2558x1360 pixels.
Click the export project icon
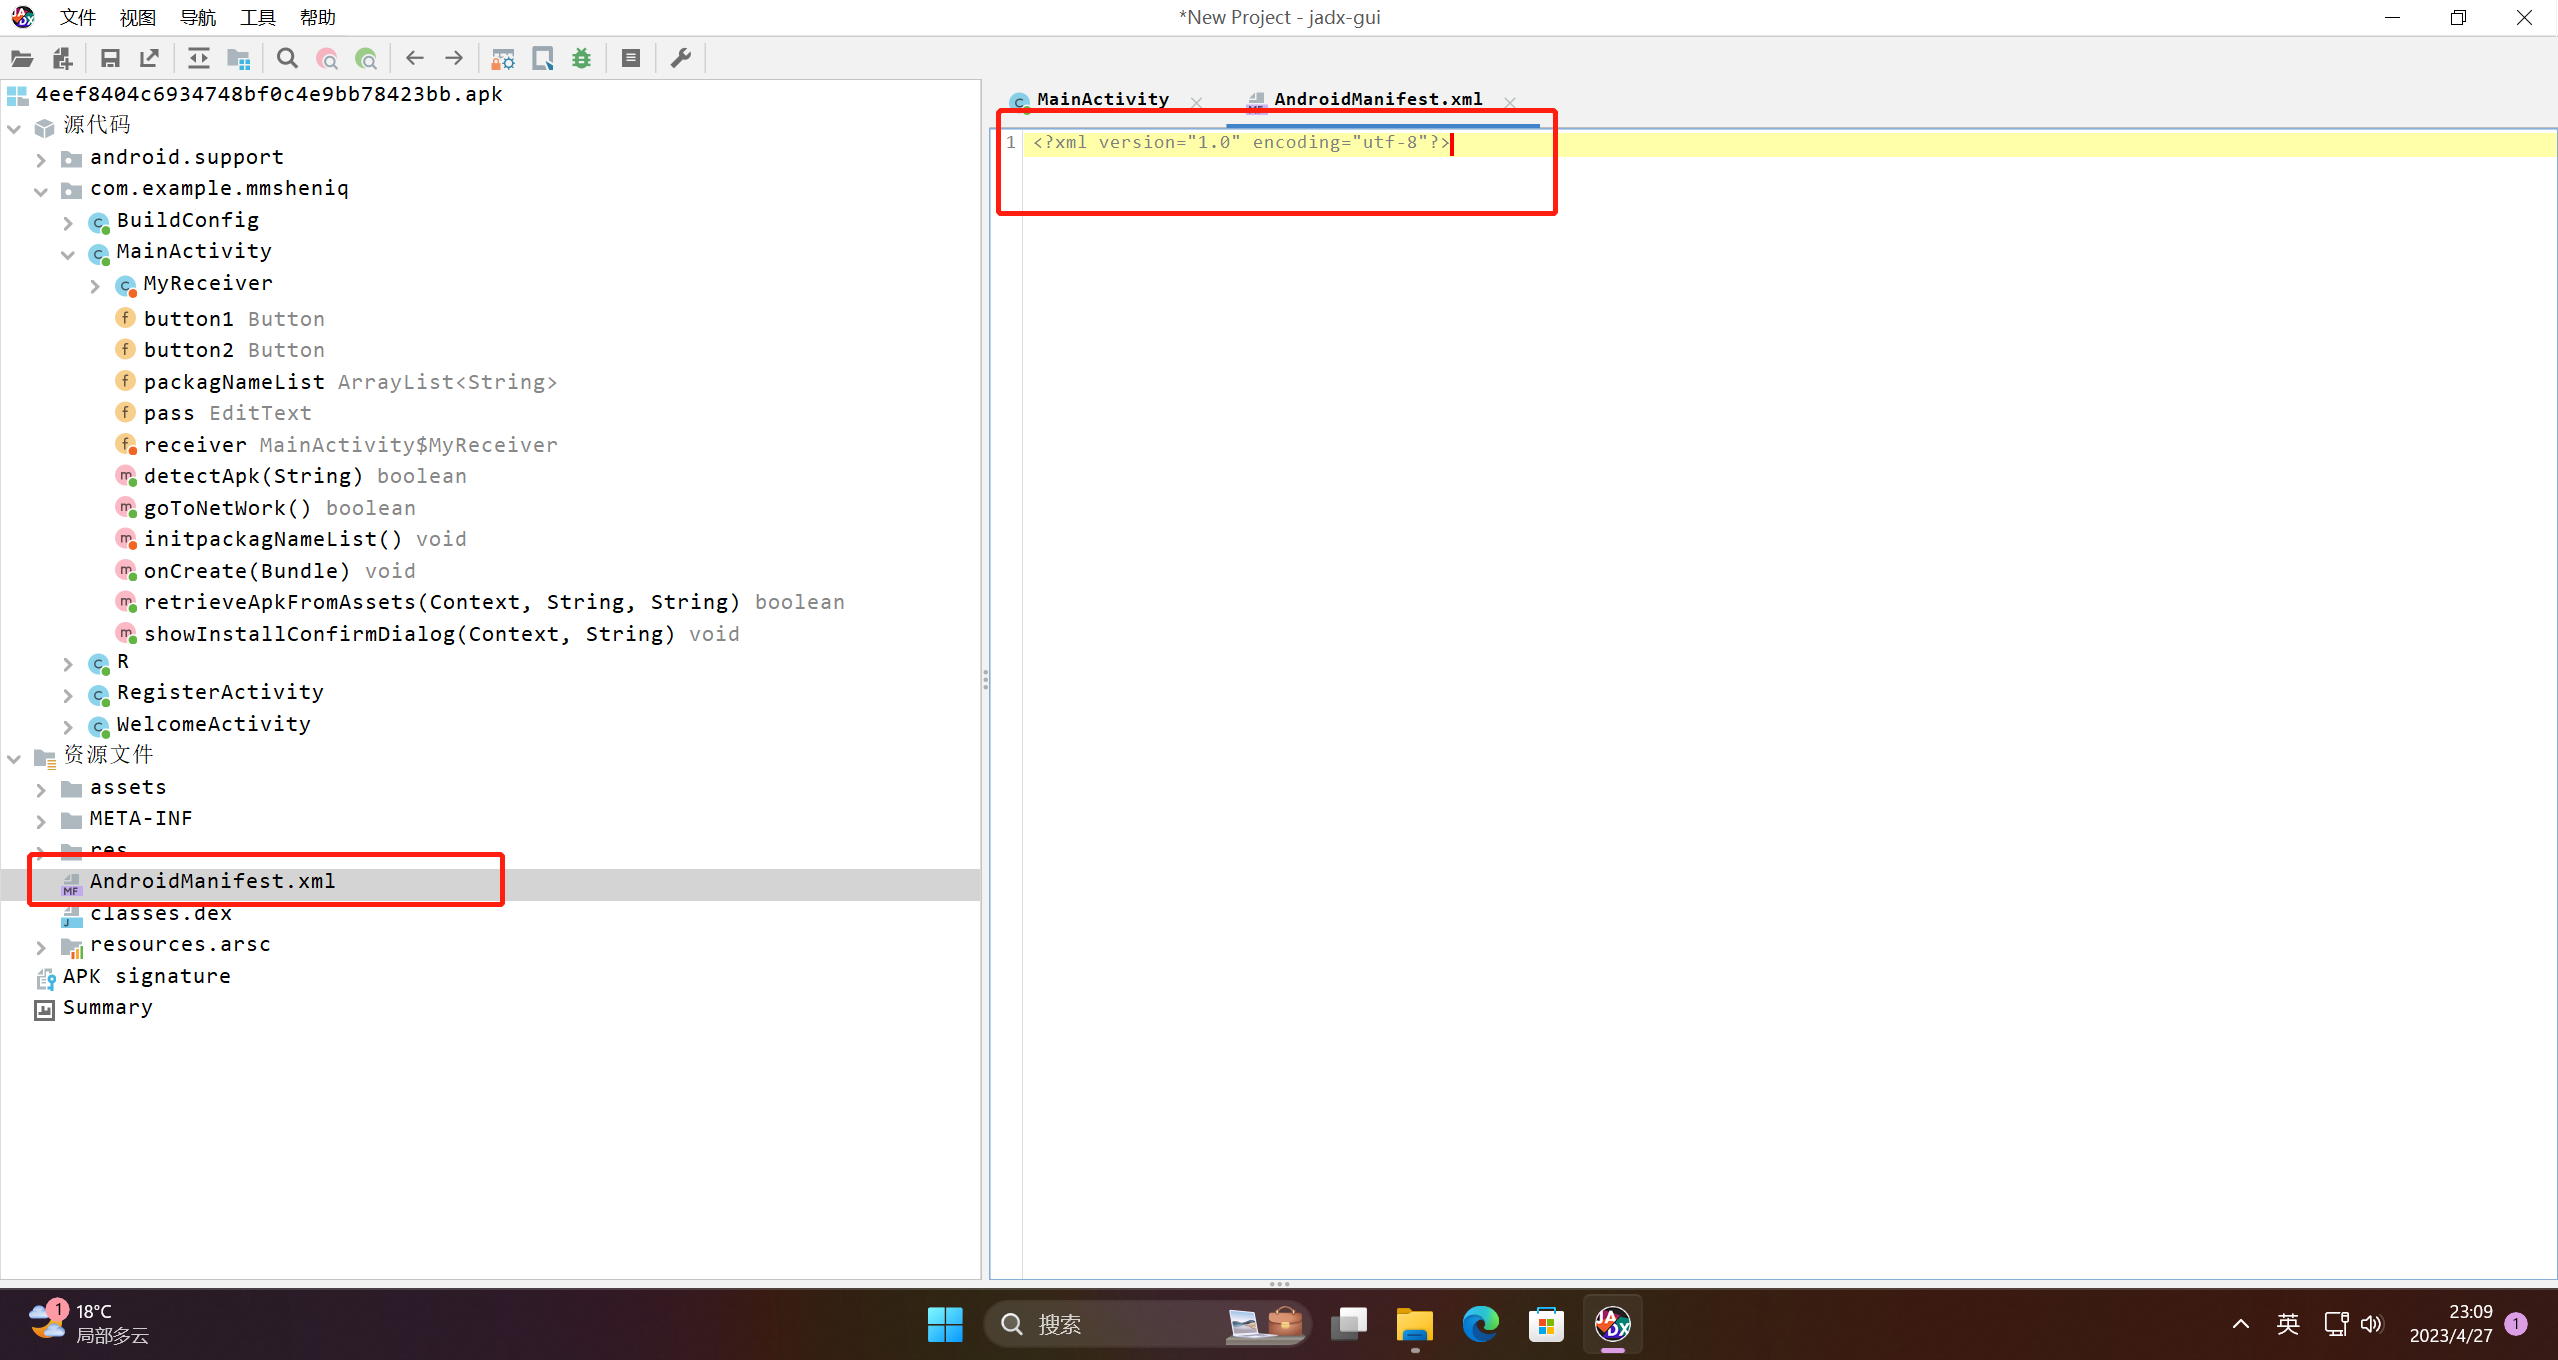click(x=149, y=58)
